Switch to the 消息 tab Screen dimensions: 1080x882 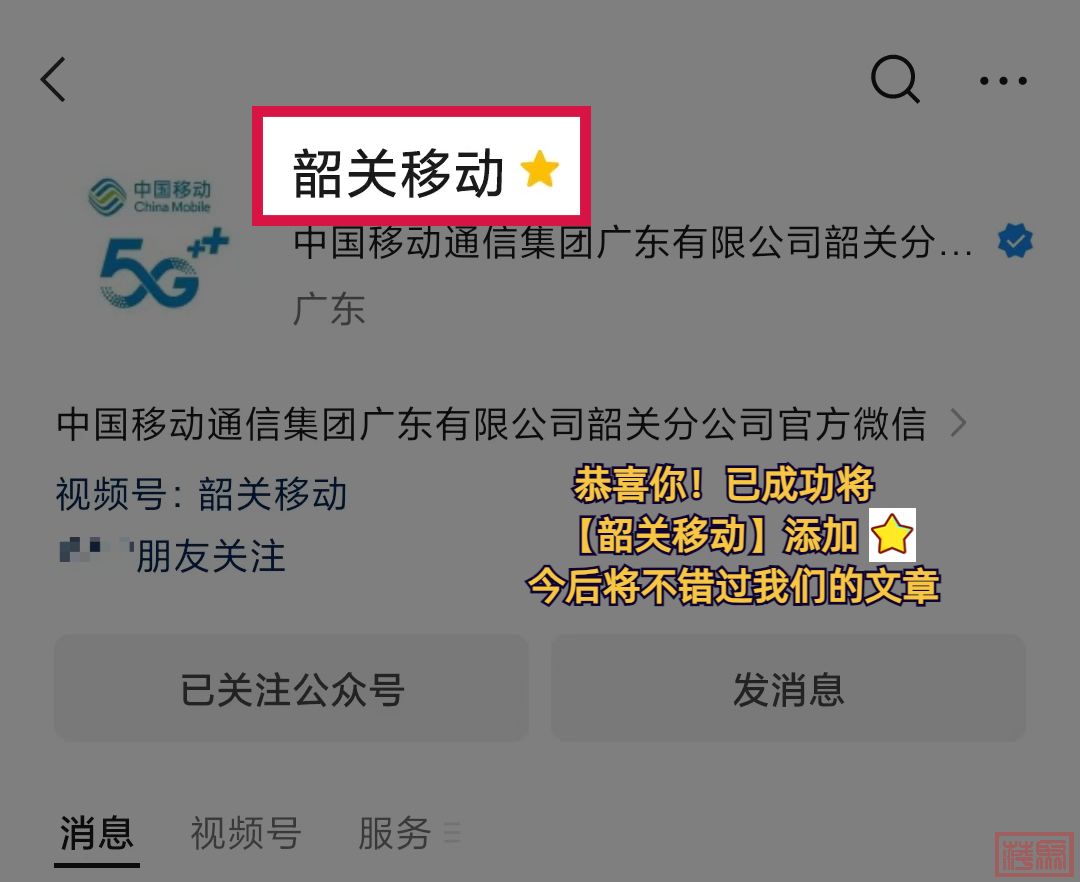(96, 833)
